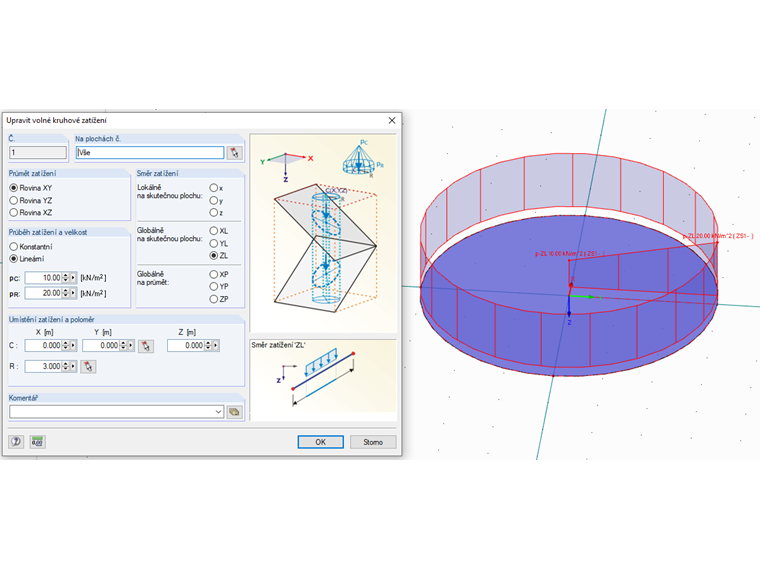Click the C Y coordinate field
The image size is (760, 570).
tap(101, 346)
